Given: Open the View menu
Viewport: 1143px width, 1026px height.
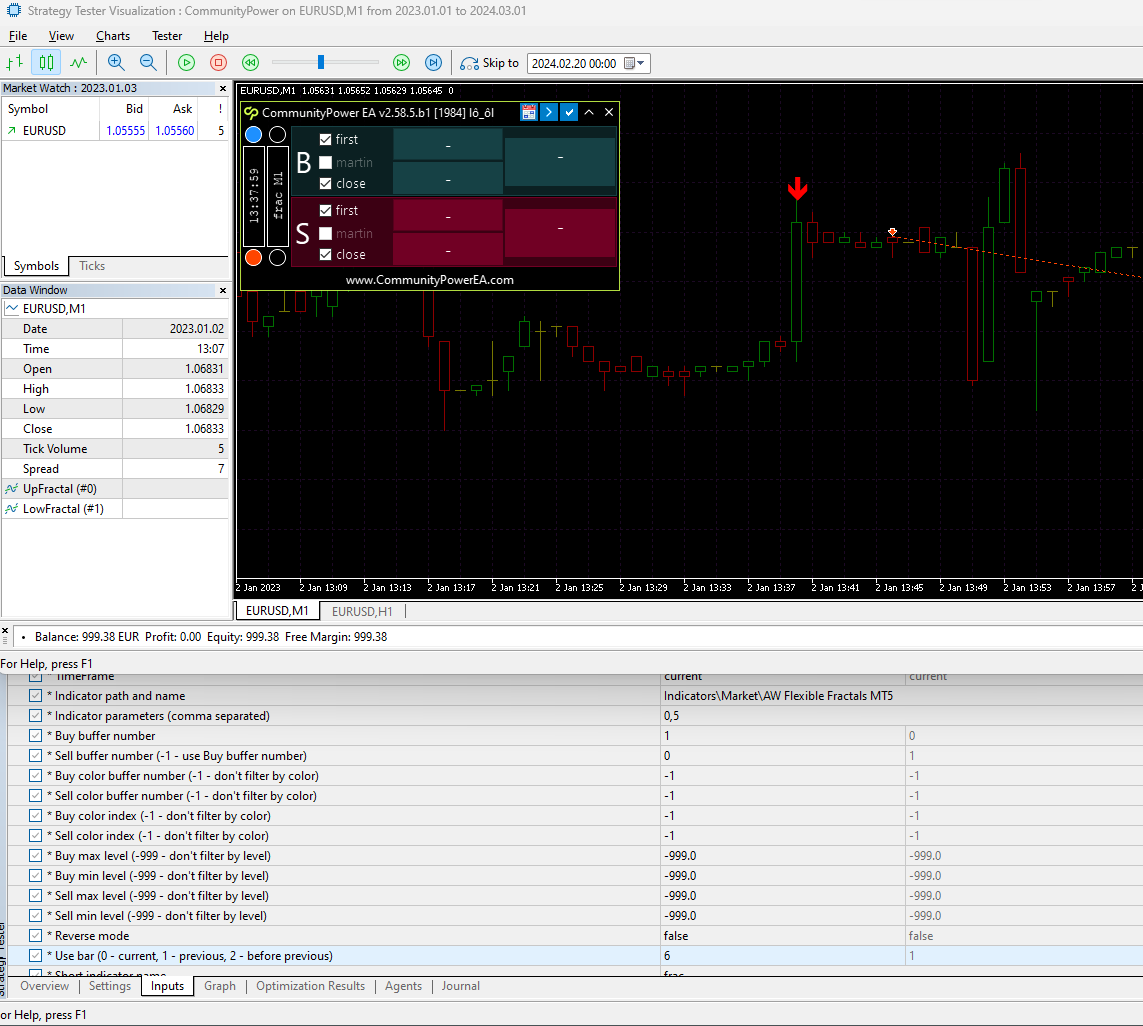Looking at the screenshot, I should [x=61, y=36].
